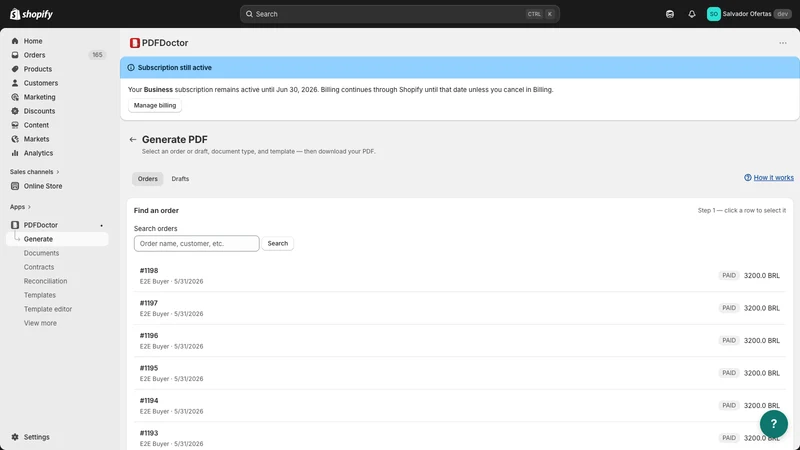The height and width of the screenshot is (450, 800).
Task: Switch to the Drafts tab
Action: pyautogui.click(x=180, y=179)
